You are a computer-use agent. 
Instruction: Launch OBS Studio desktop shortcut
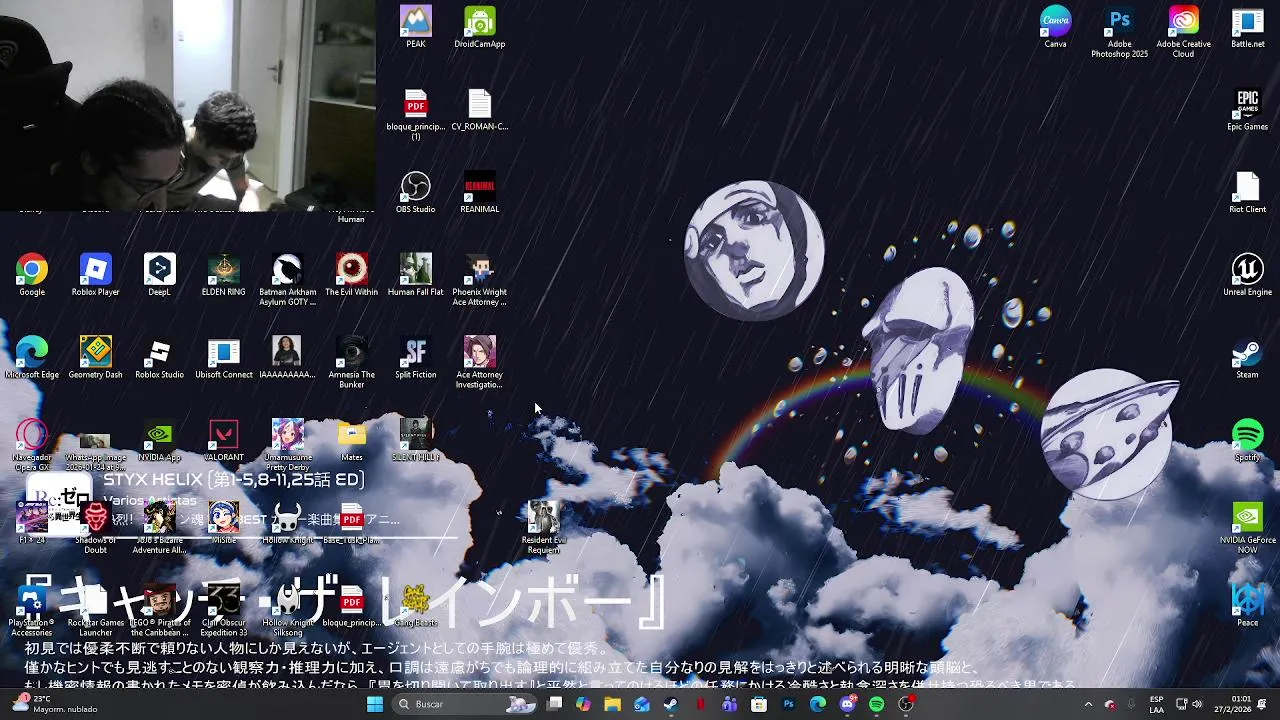[416, 192]
